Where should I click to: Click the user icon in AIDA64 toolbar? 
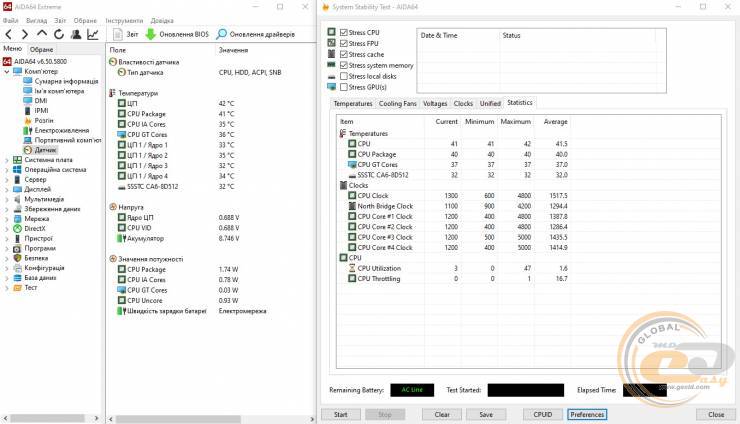tap(76, 34)
